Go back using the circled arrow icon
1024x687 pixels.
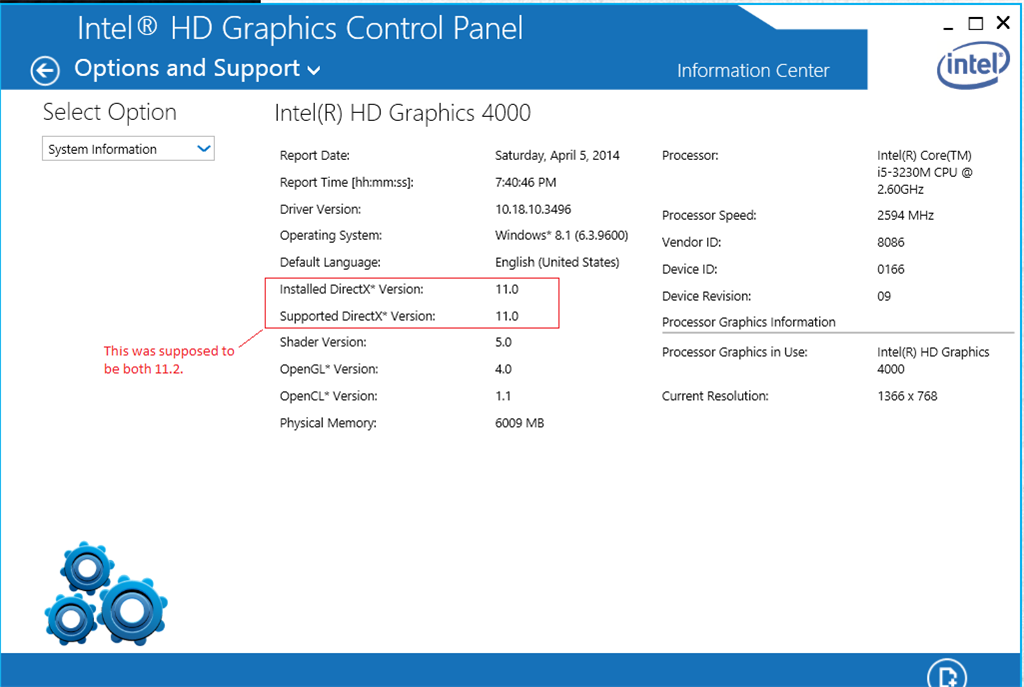[x=45, y=71]
